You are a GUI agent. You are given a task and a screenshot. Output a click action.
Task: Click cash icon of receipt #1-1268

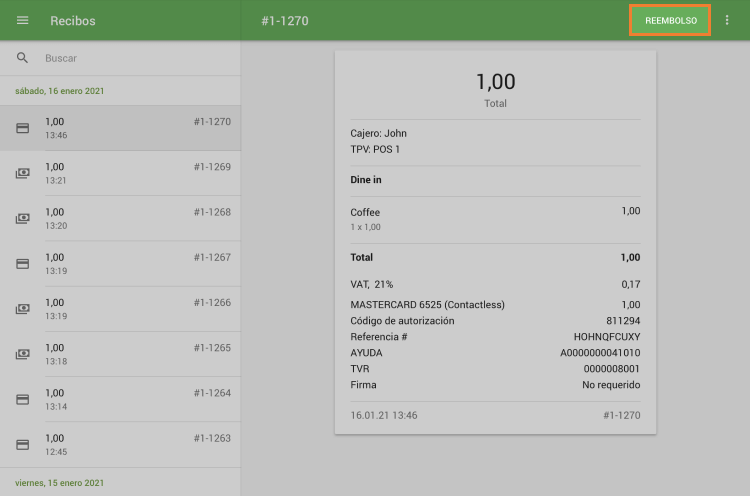[x=23, y=218]
